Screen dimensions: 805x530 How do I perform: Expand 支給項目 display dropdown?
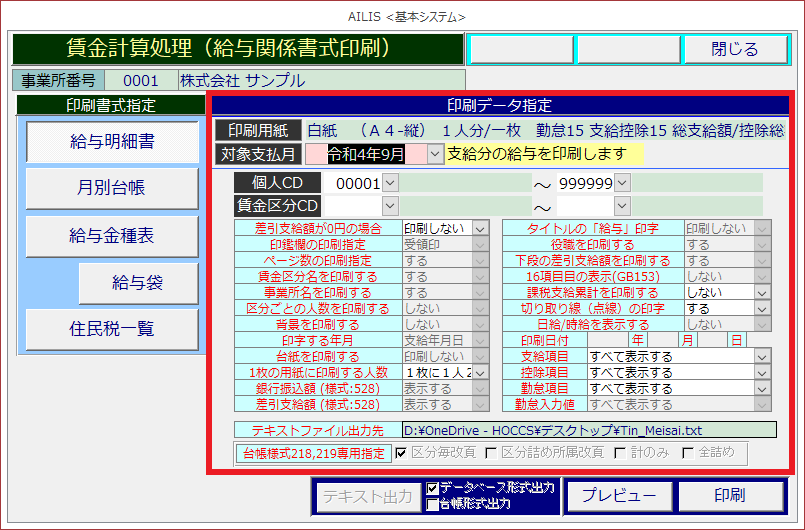(x=763, y=357)
